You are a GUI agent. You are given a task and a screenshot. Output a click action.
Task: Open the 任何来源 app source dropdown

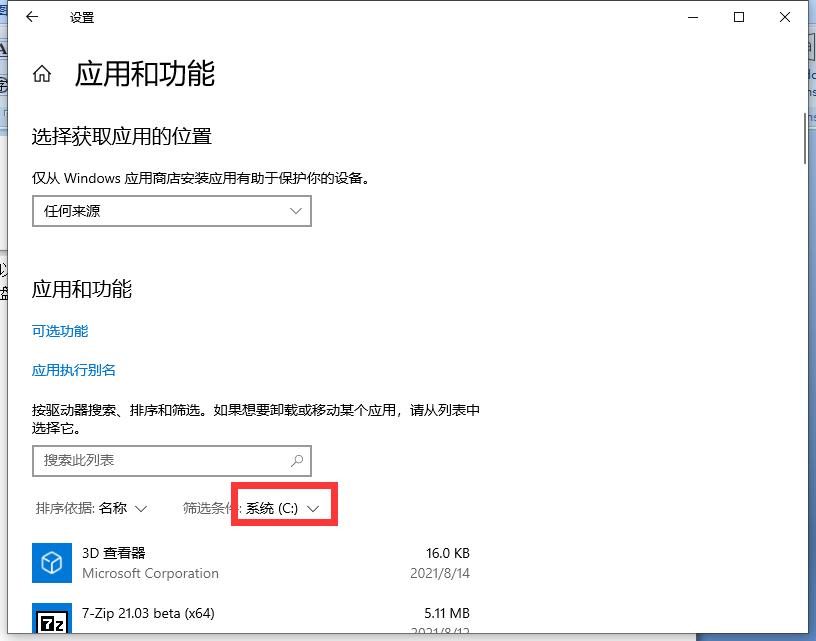[171, 211]
